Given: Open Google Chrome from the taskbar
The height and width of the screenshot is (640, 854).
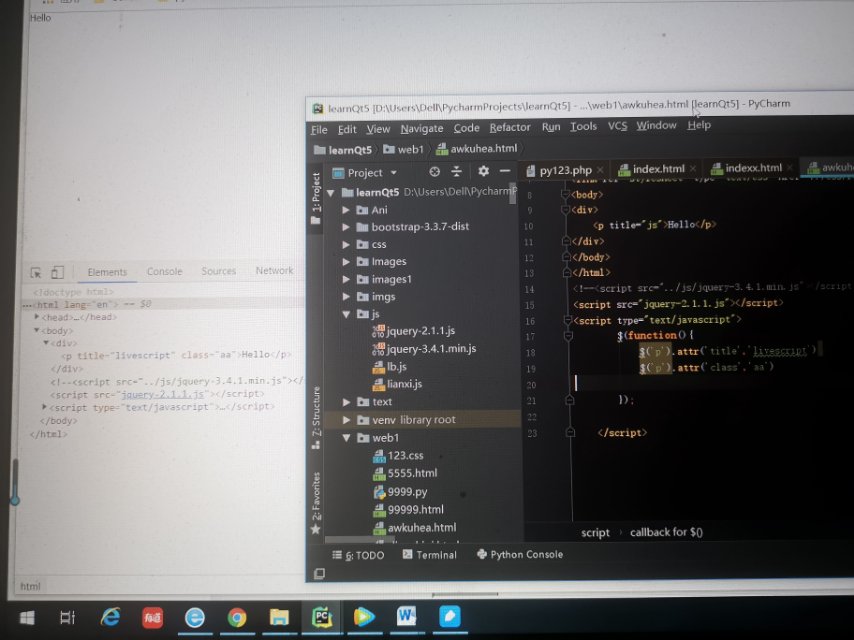Looking at the screenshot, I should pos(237,618).
